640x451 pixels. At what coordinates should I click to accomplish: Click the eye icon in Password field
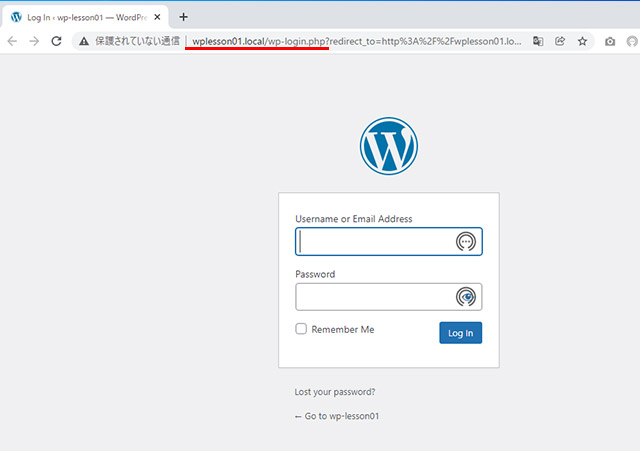coord(466,297)
